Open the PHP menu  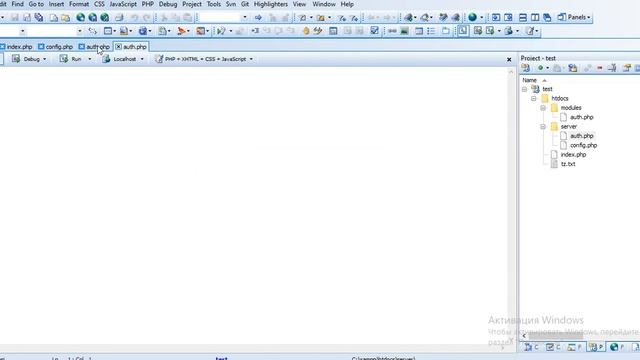tap(147, 4)
